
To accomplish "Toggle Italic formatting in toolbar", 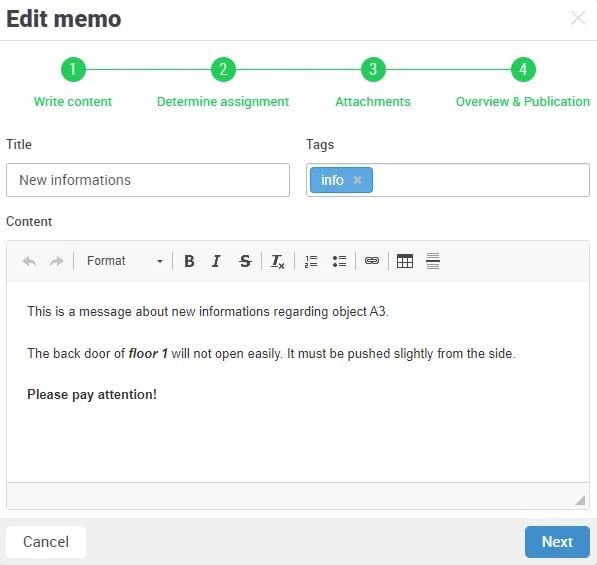I will point(216,262).
